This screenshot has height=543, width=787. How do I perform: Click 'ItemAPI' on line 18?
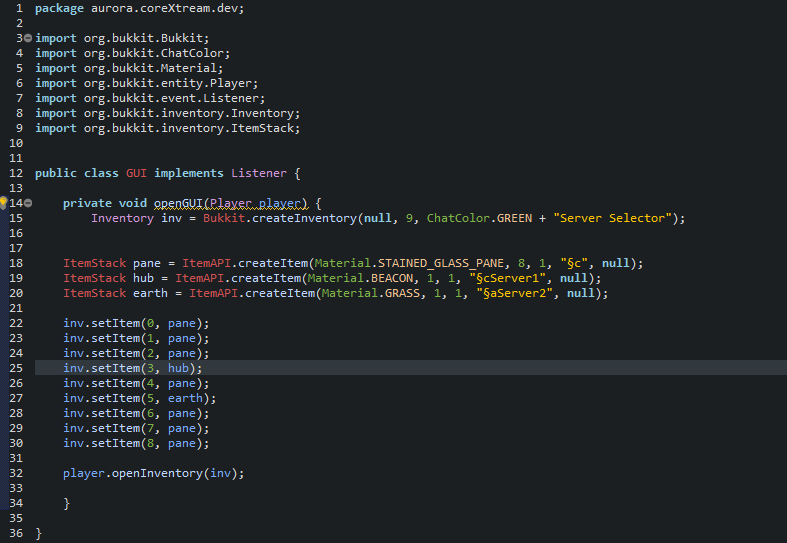tap(206, 263)
